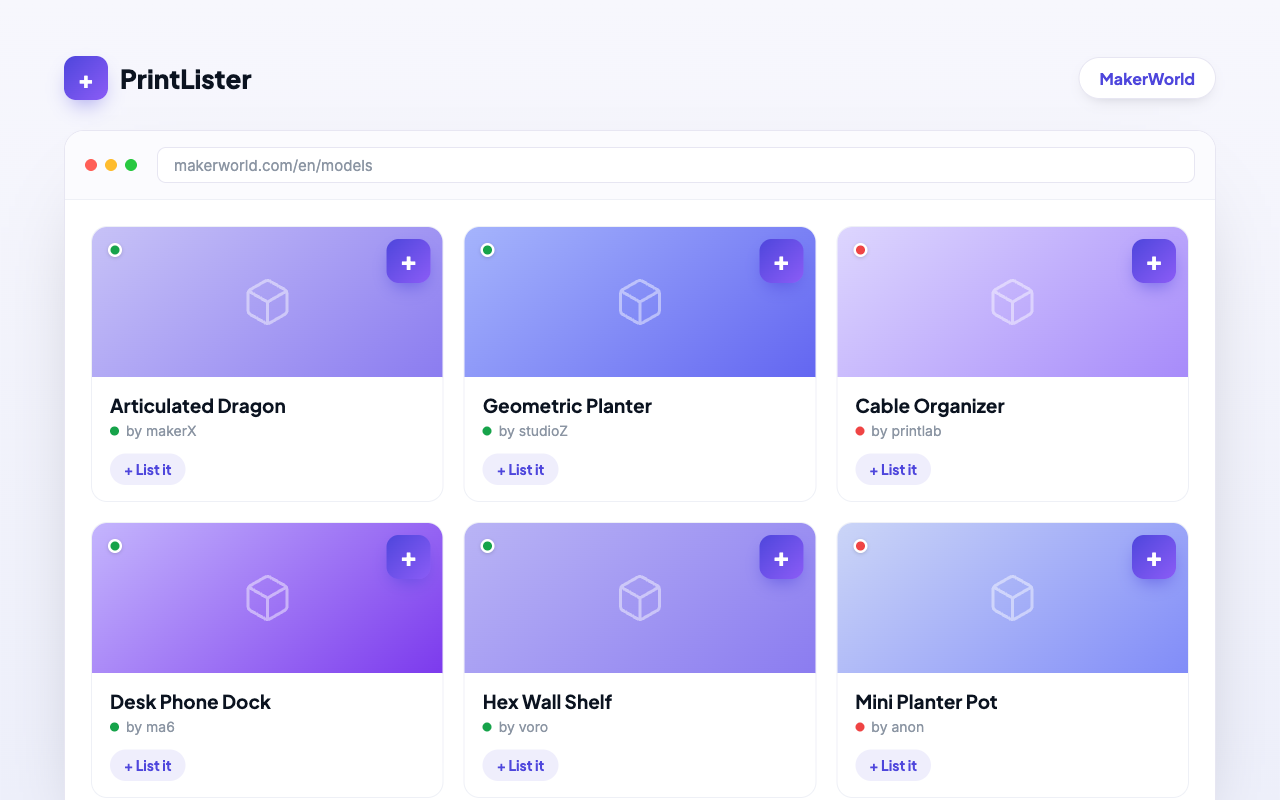The width and height of the screenshot is (1280, 800).
Task: Click "+ List it" under Hex Wall Shelf
Action: pos(520,766)
